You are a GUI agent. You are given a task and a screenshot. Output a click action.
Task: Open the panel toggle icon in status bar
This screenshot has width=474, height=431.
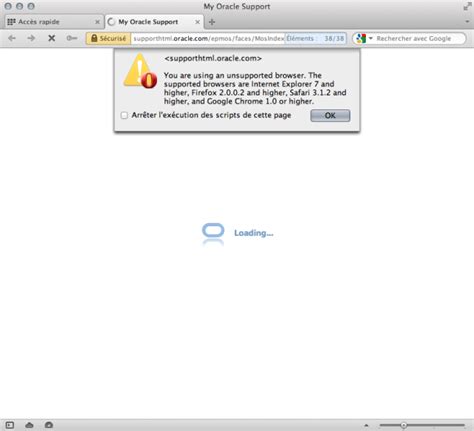click(x=10, y=425)
